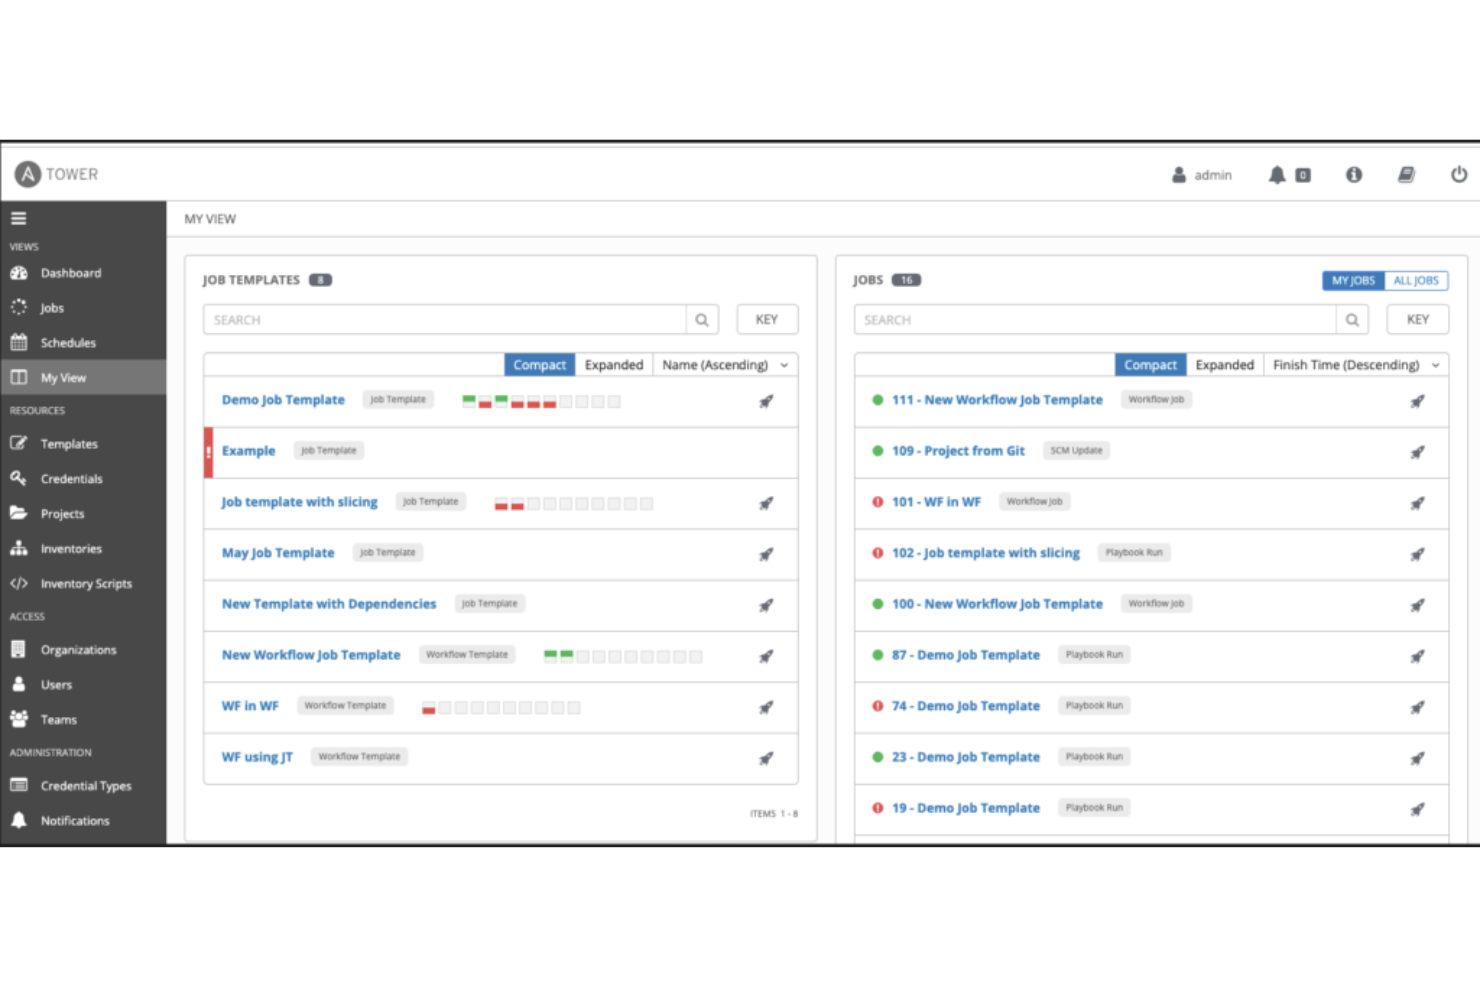Open the Dashboard menu item
The image size is (1480, 987).
(70, 272)
